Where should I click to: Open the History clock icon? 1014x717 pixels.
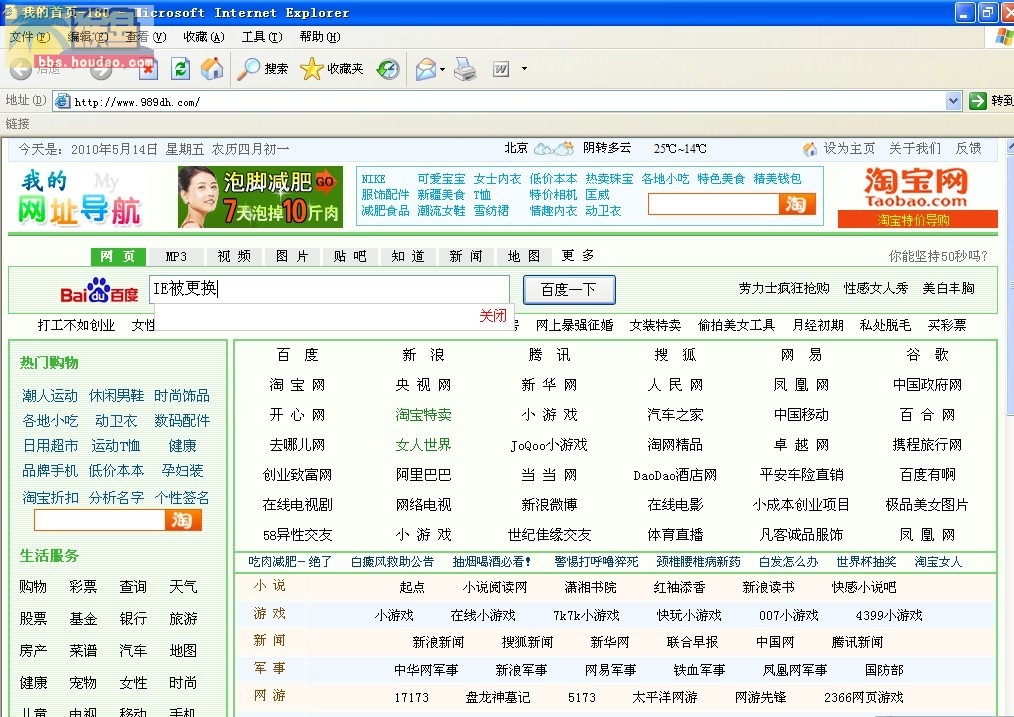(388, 69)
